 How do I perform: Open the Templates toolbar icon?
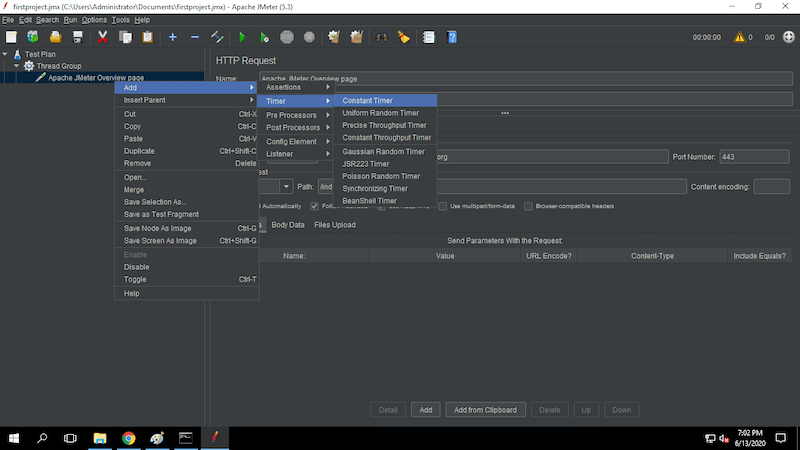pos(33,37)
